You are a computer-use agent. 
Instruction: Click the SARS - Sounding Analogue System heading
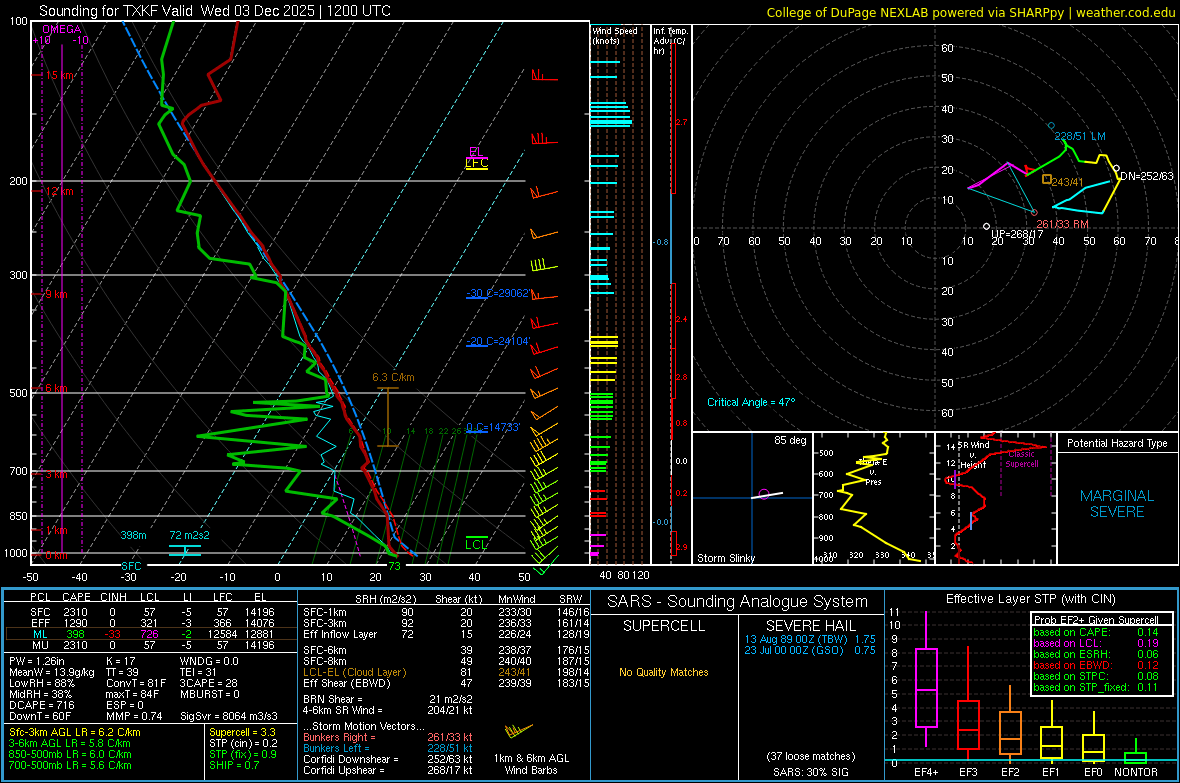click(738, 602)
